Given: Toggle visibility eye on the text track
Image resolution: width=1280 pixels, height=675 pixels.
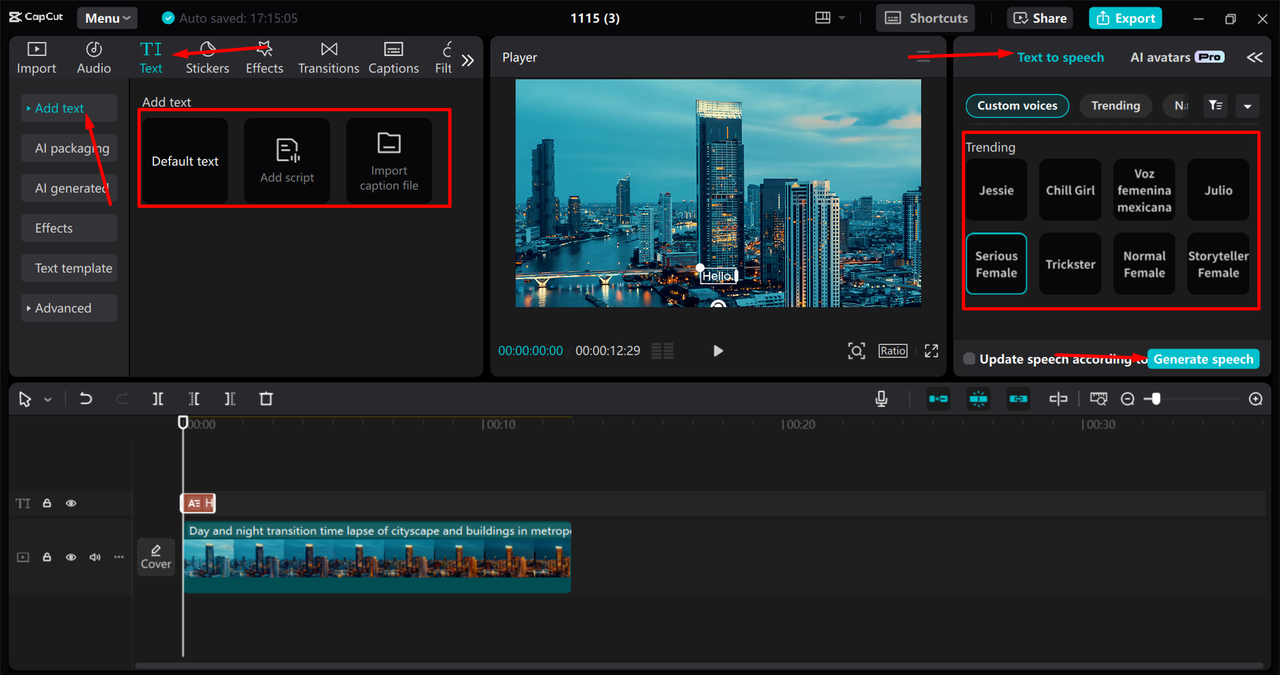Looking at the screenshot, I should point(71,504).
